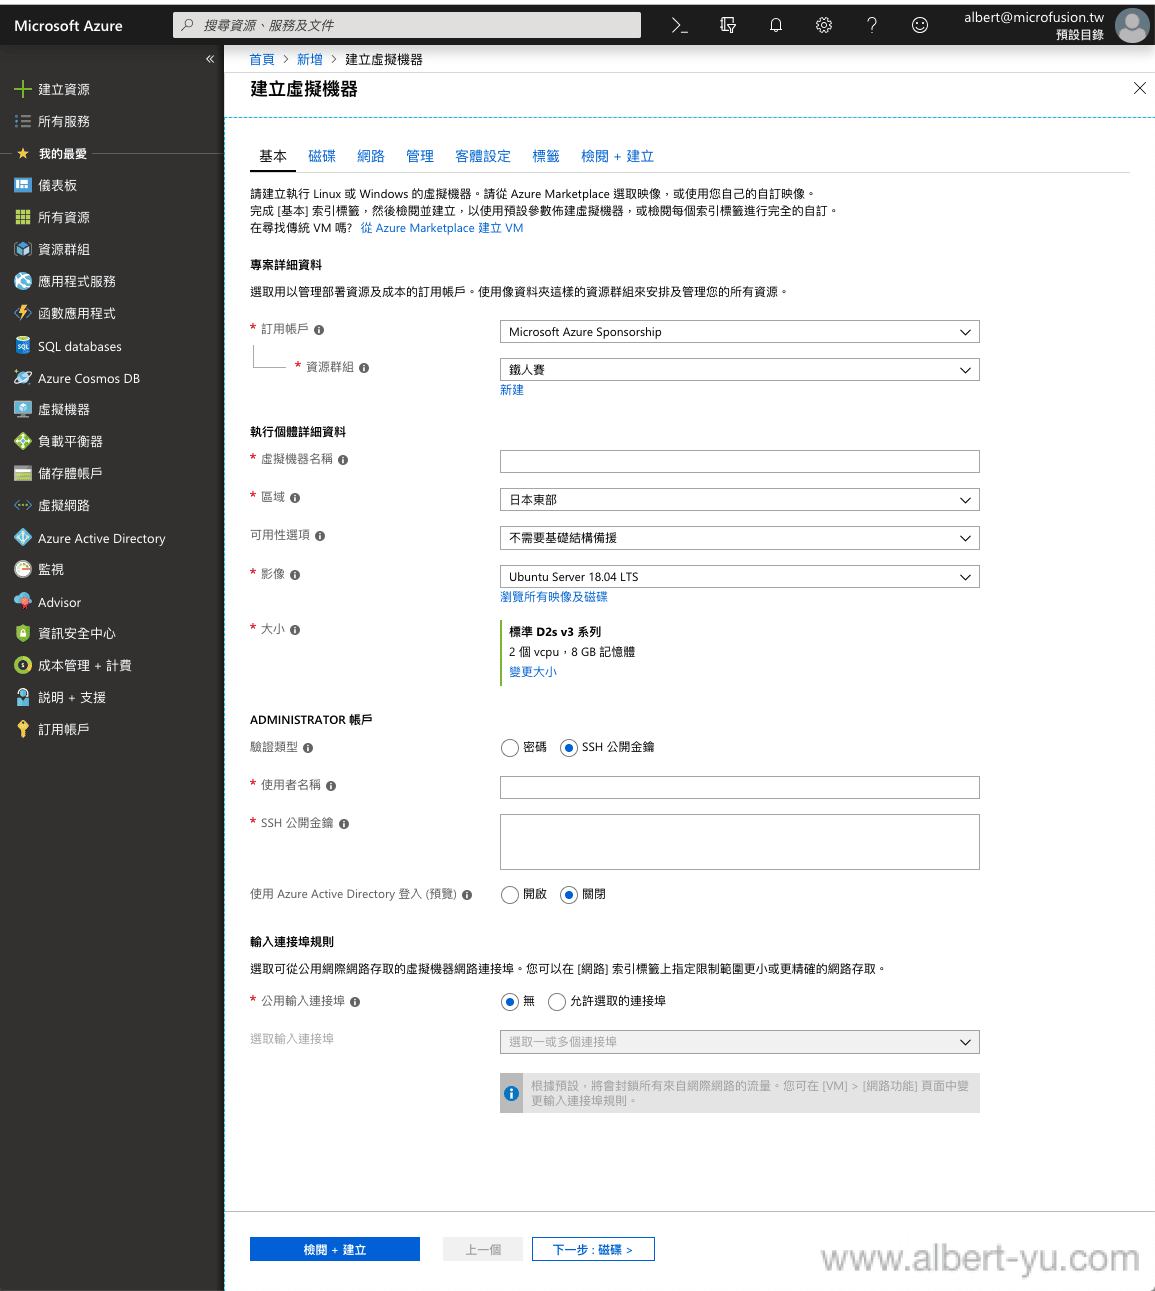Image resolution: width=1155 pixels, height=1291 pixels.
Task: Show info tooltip for 訂用帳戶
Action: (319, 330)
